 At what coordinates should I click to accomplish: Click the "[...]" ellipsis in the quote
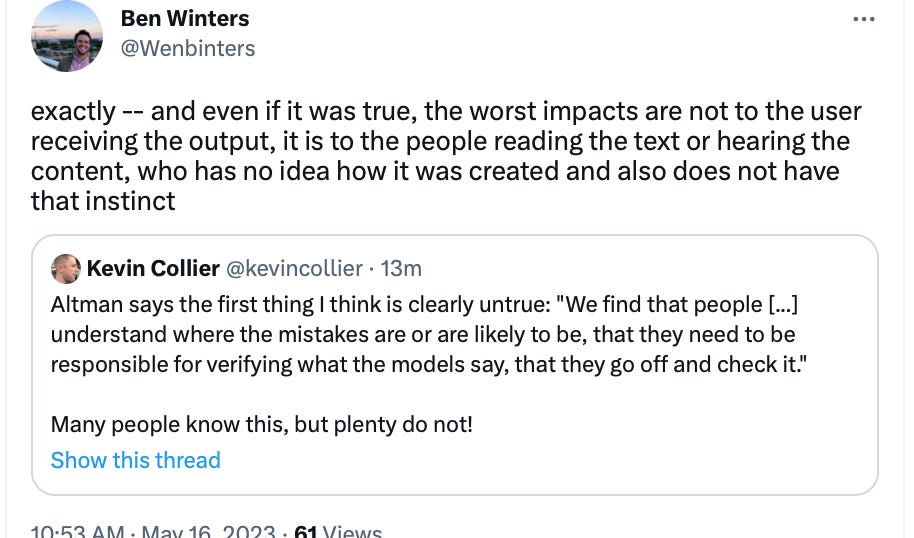[777, 303]
